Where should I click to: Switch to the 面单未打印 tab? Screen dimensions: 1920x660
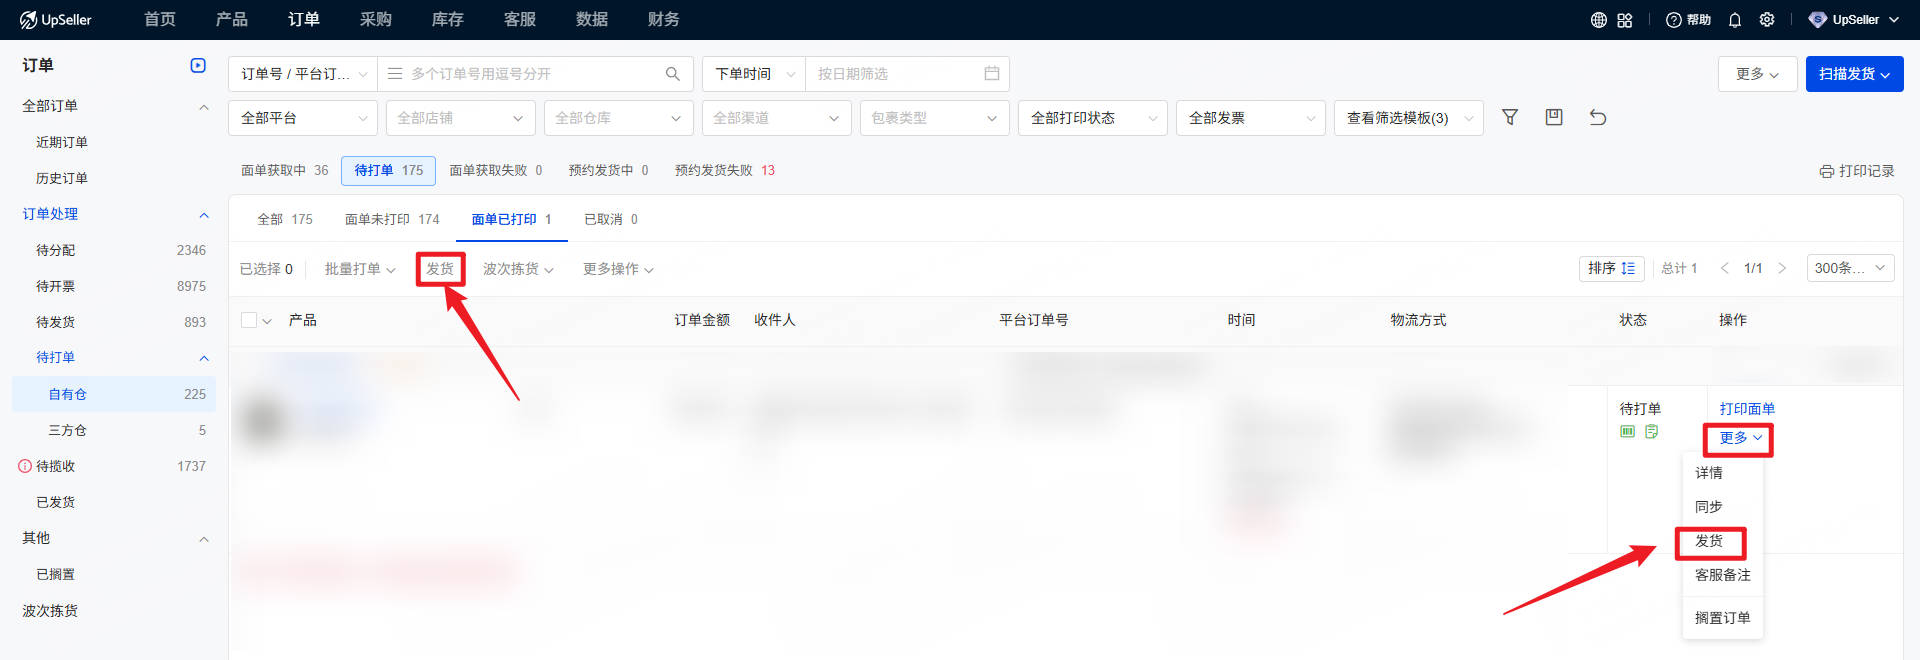coord(392,219)
